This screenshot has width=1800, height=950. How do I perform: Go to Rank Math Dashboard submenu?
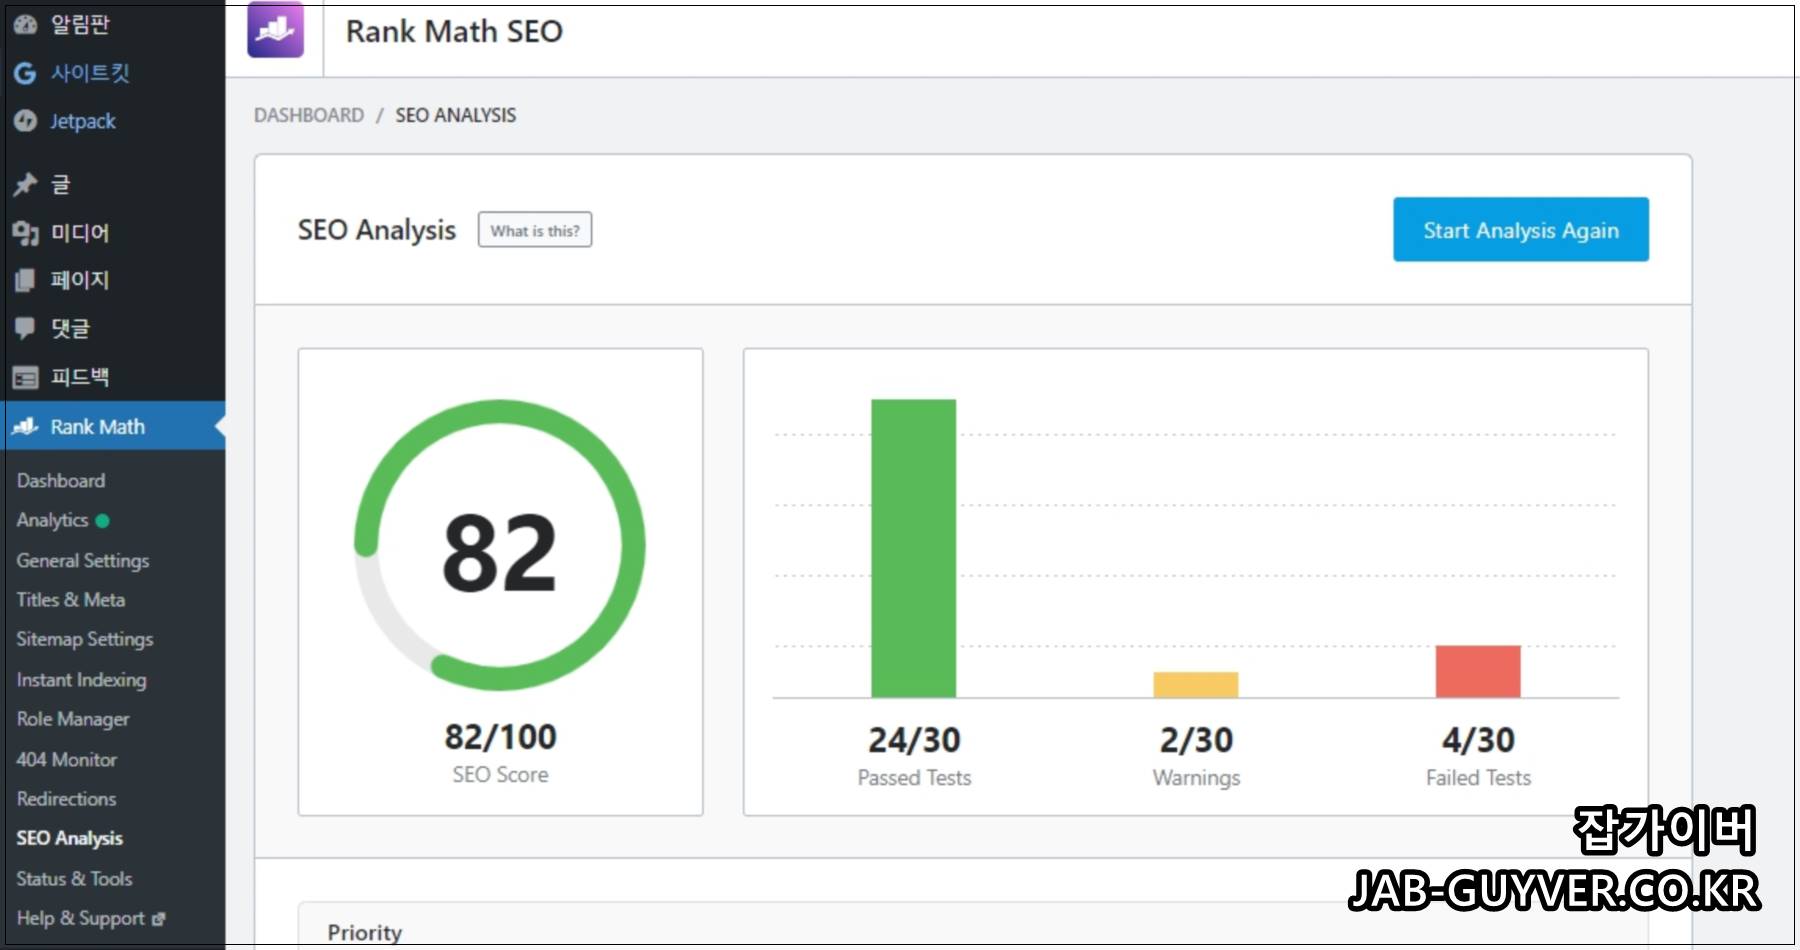click(61, 481)
